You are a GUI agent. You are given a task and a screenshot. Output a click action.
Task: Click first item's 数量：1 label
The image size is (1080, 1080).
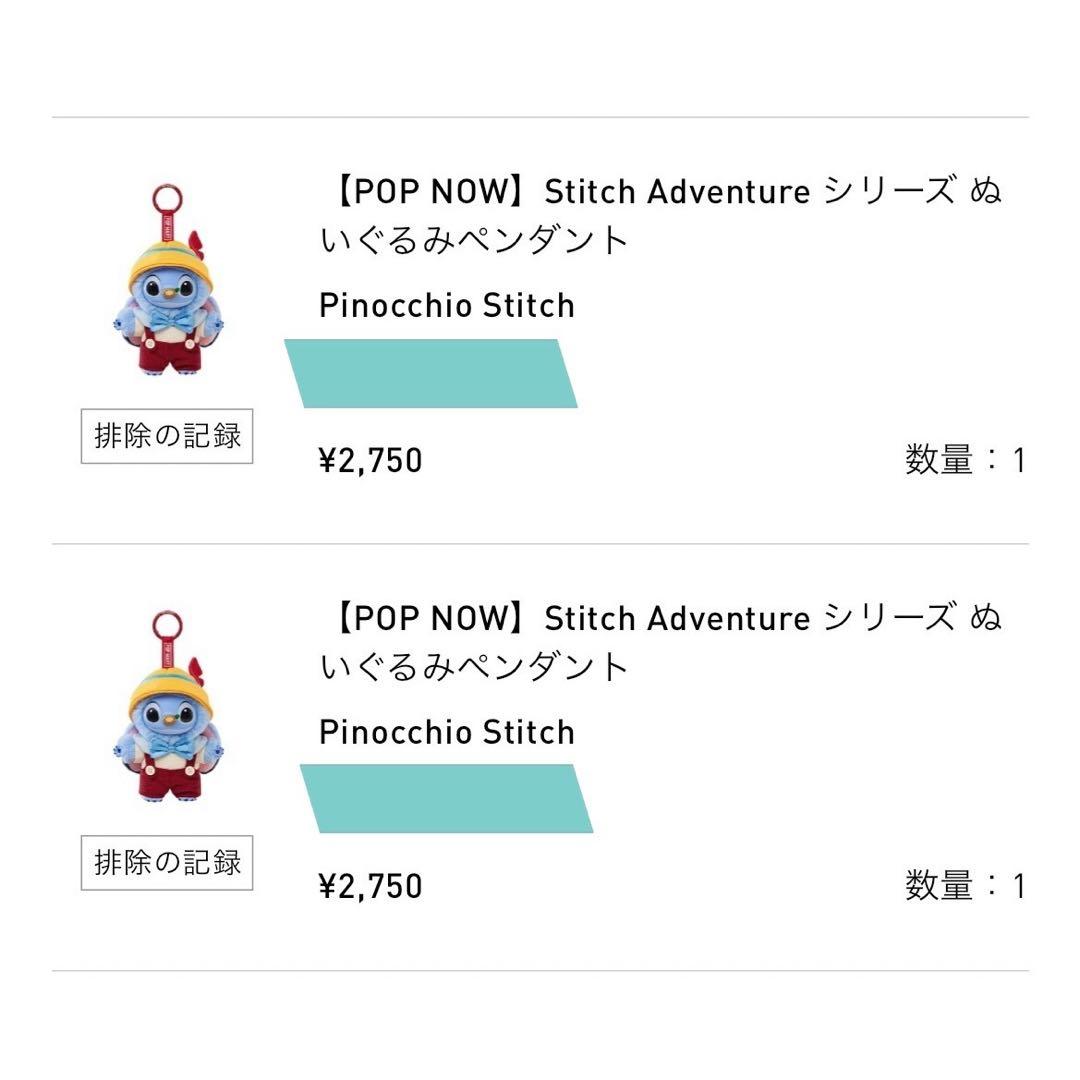pyautogui.click(x=965, y=459)
